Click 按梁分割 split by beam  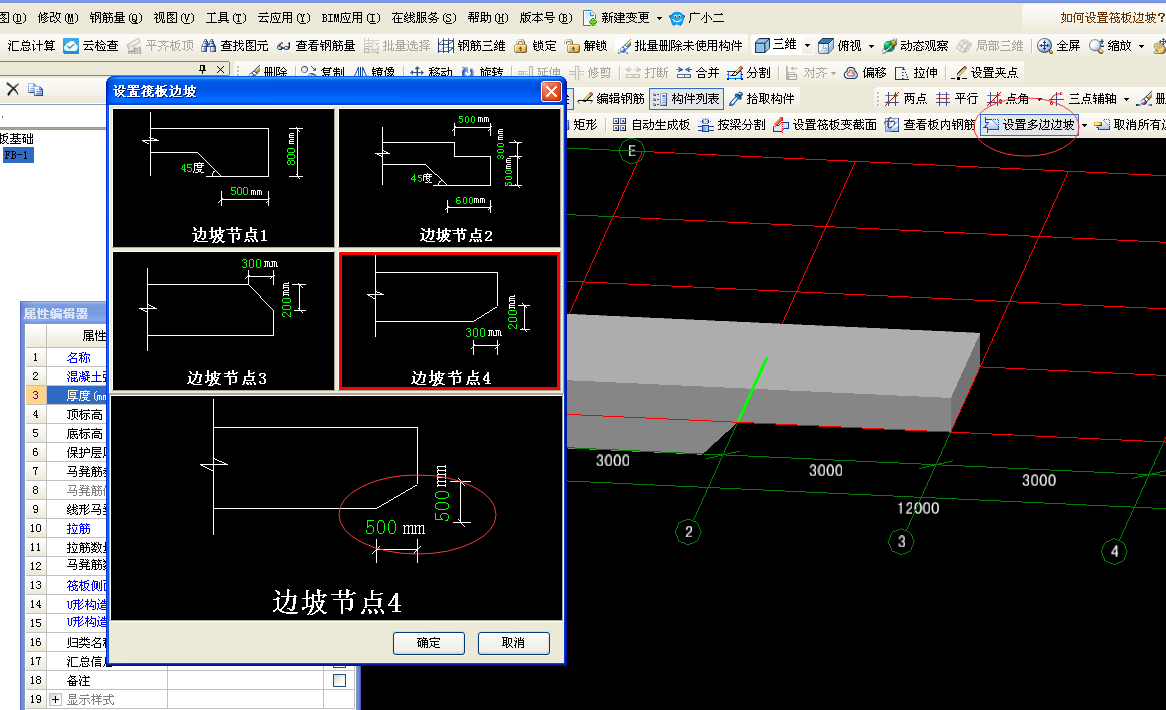732,125
